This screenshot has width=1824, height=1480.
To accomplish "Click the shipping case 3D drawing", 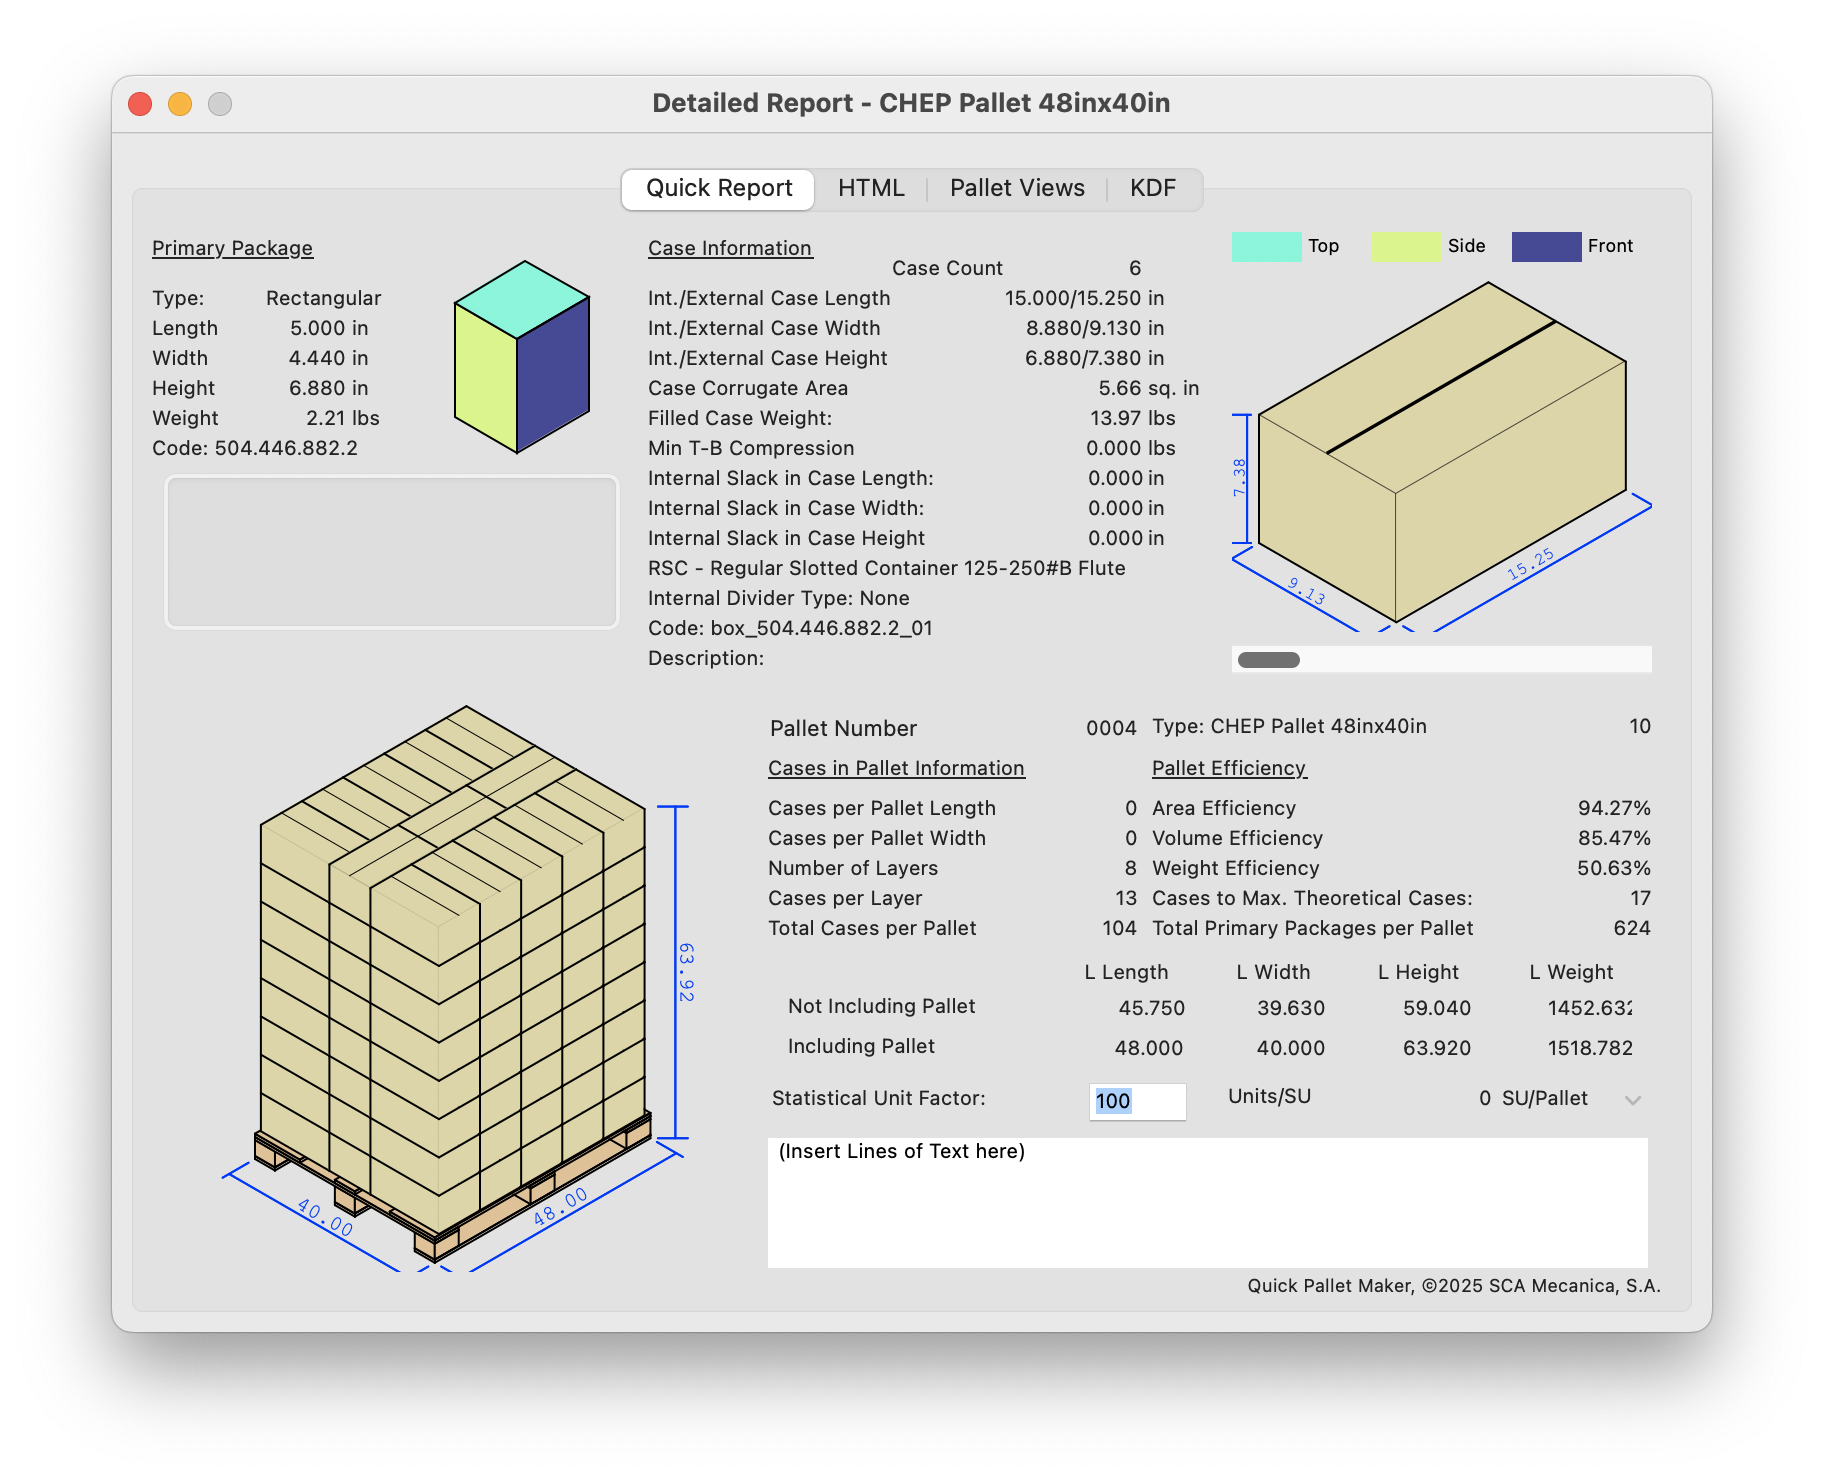I will pyautogui.click(x=1441, y=455).
